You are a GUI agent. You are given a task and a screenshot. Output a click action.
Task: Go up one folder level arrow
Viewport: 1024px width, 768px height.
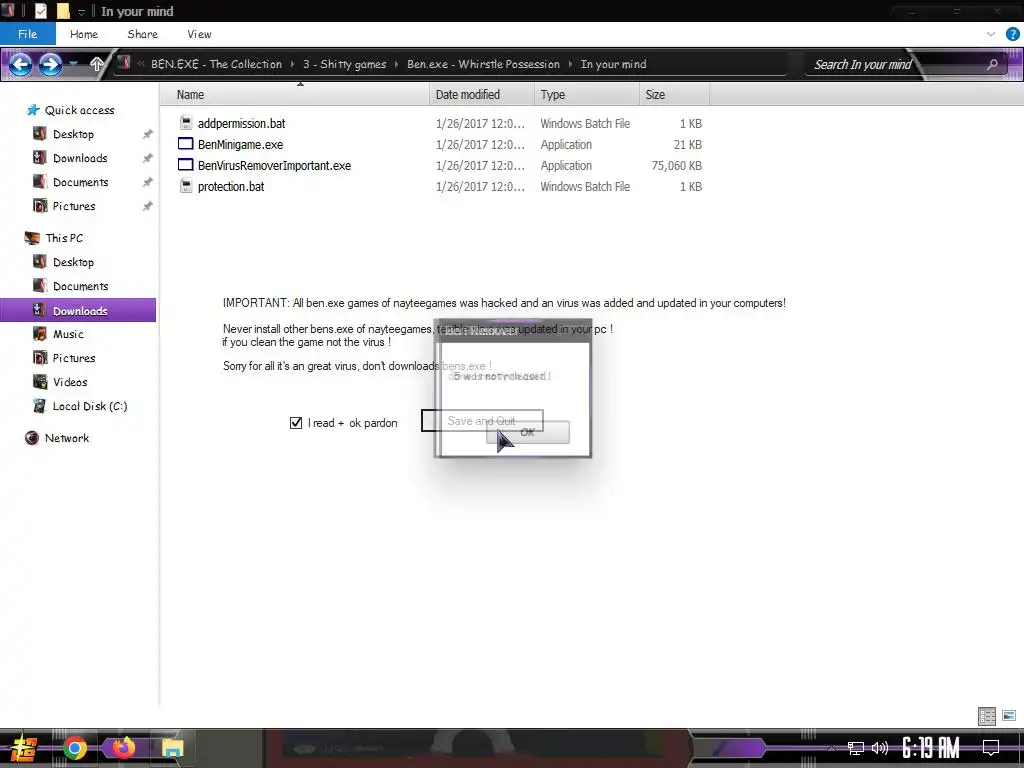(x=97, y=64)
